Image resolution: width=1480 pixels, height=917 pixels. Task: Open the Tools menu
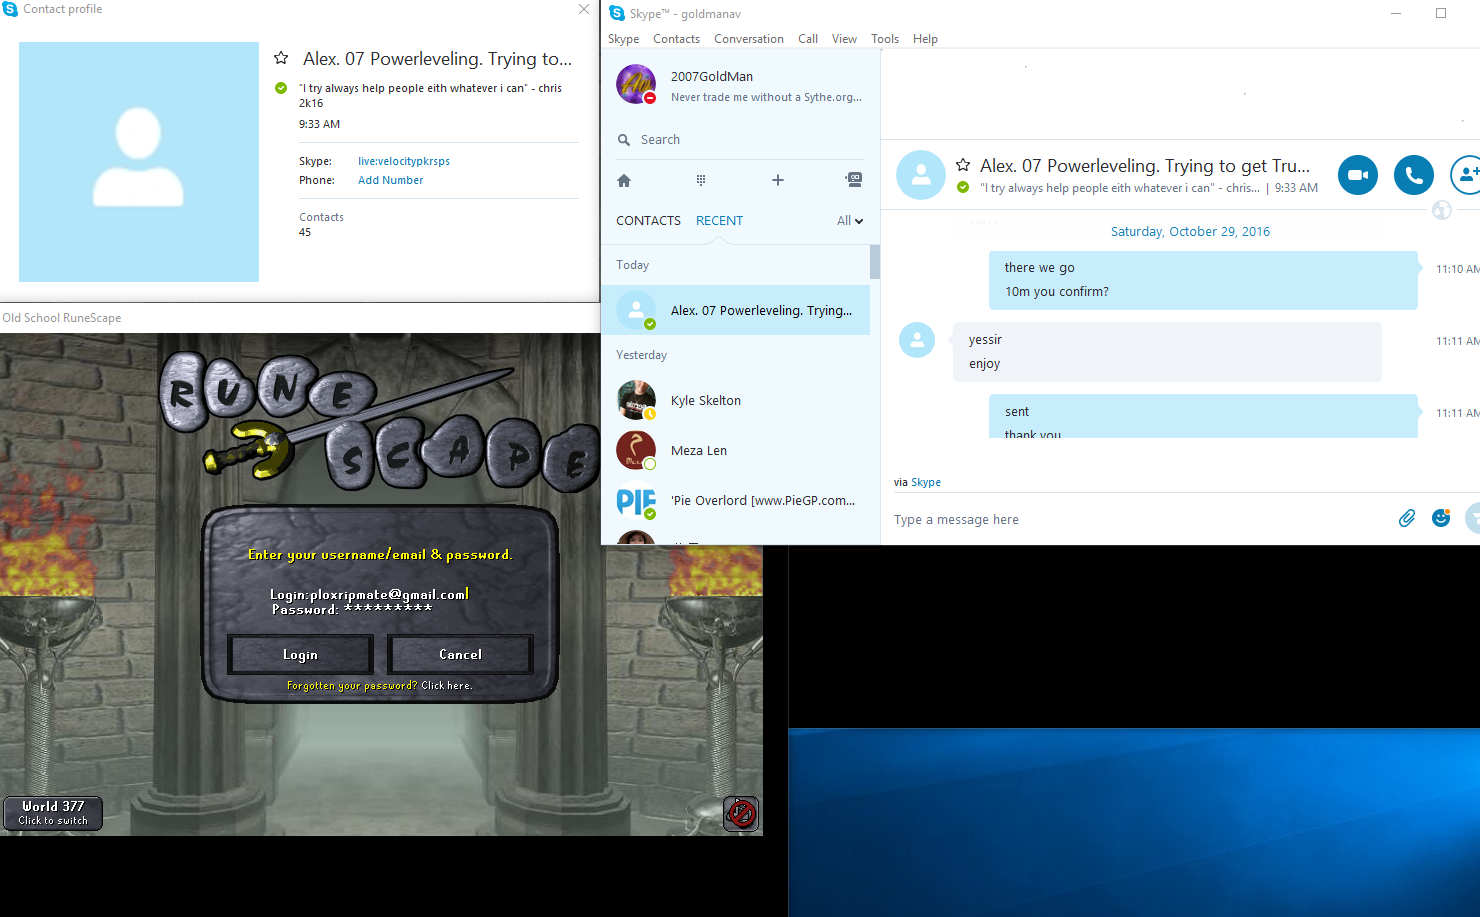tap(885, 39)
